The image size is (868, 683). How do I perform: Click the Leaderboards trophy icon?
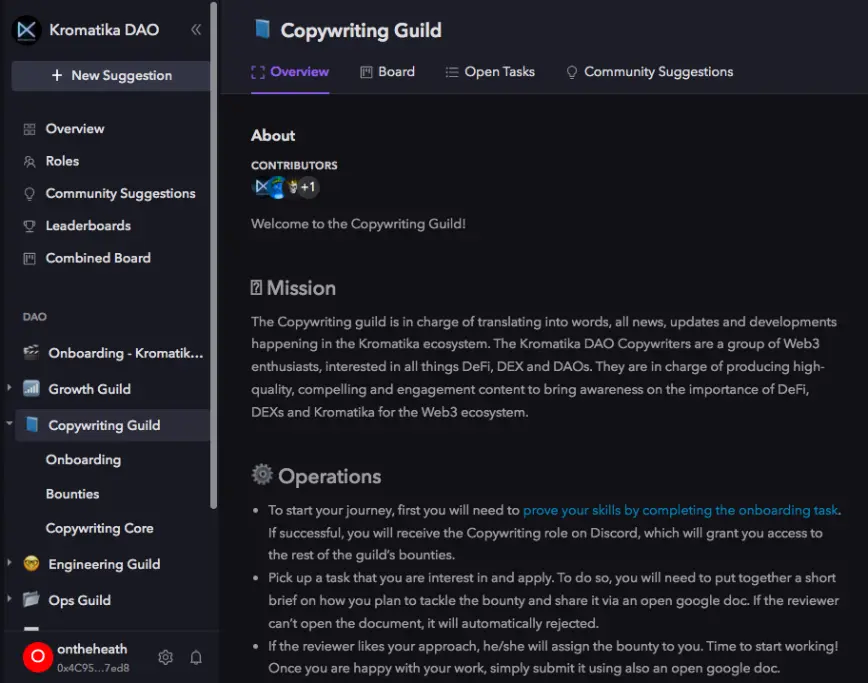[29, 226]
